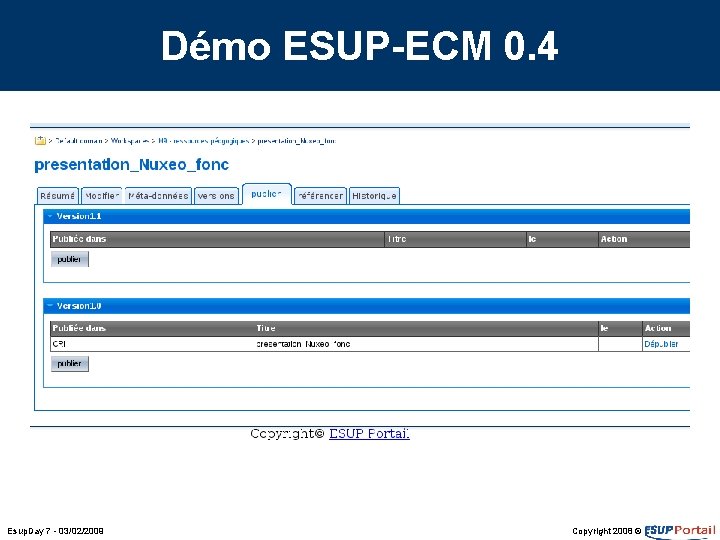
Task: Go to the Workspaces breadcrumb link
Action: tap(130, 141)
